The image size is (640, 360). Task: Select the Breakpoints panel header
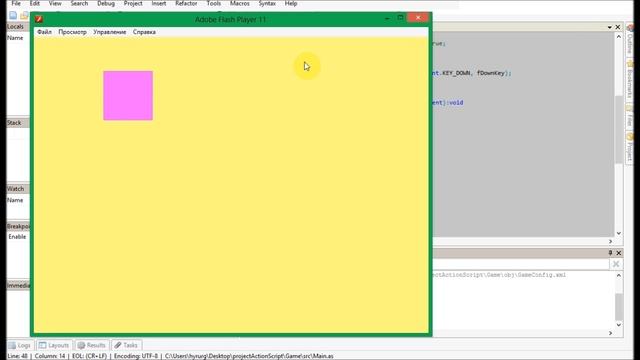click(x=18, y=226)
